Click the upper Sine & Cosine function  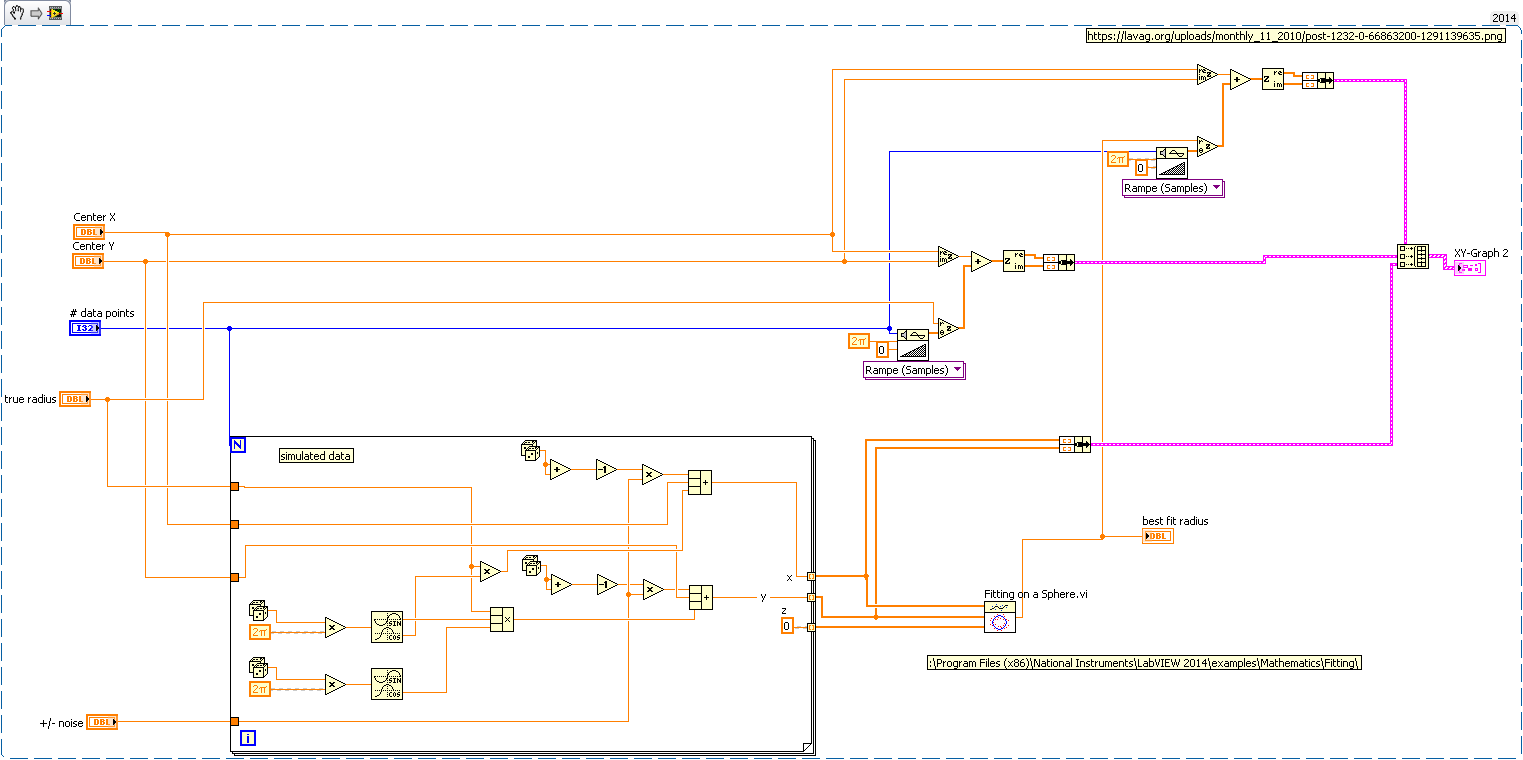coord(387,627)
